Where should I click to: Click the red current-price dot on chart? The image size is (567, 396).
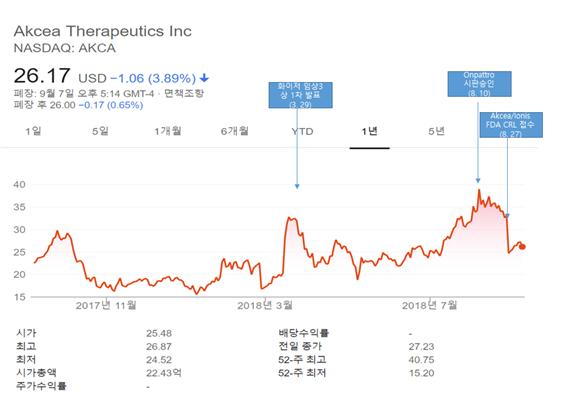coord(522,247)
